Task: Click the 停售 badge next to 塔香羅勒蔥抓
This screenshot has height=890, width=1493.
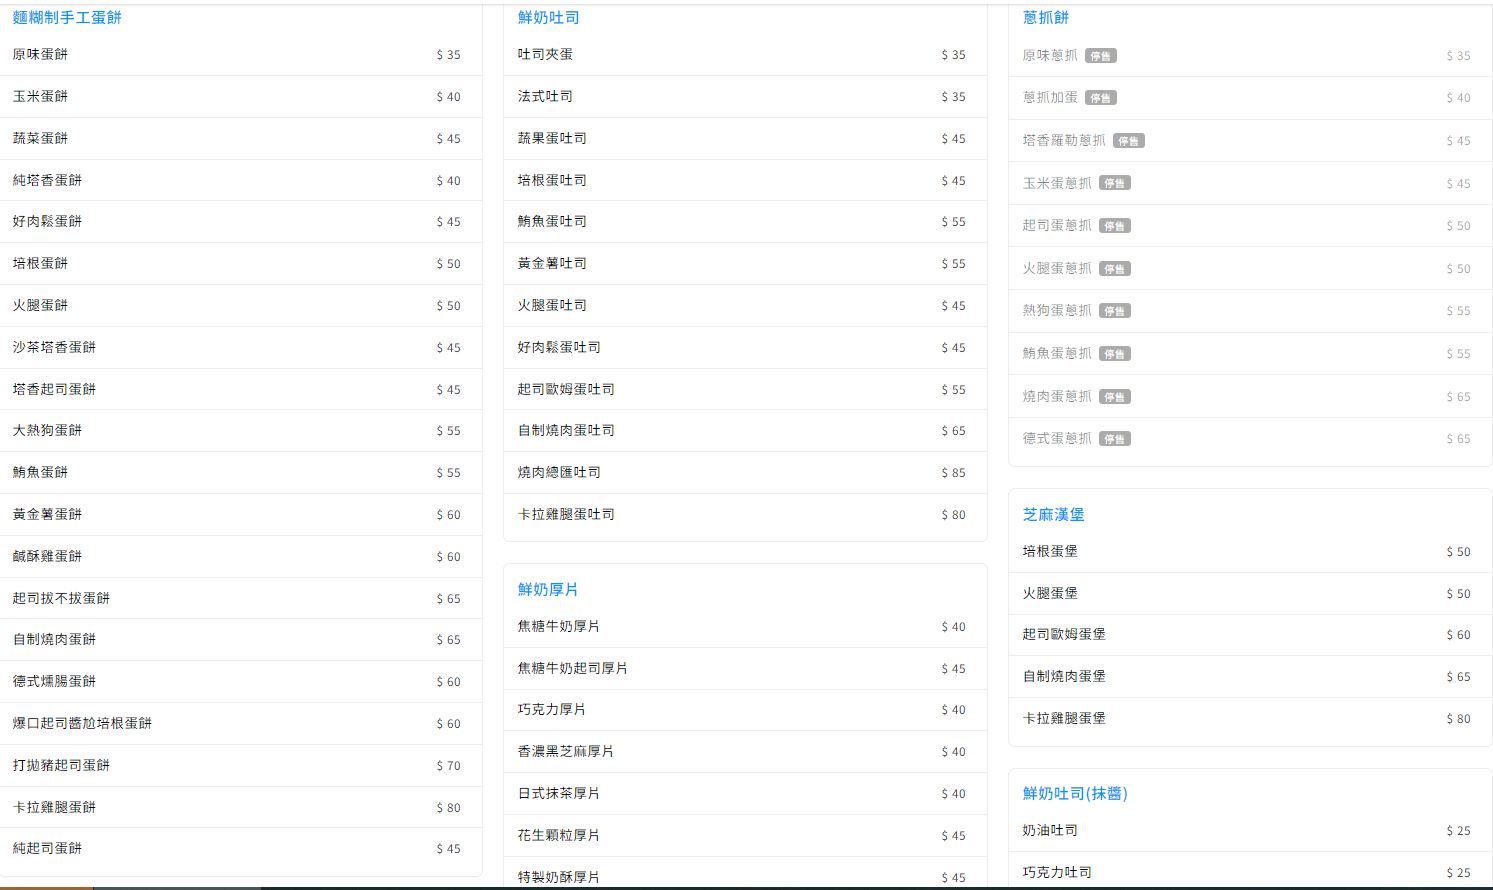Action: [x=1129, y=141]
